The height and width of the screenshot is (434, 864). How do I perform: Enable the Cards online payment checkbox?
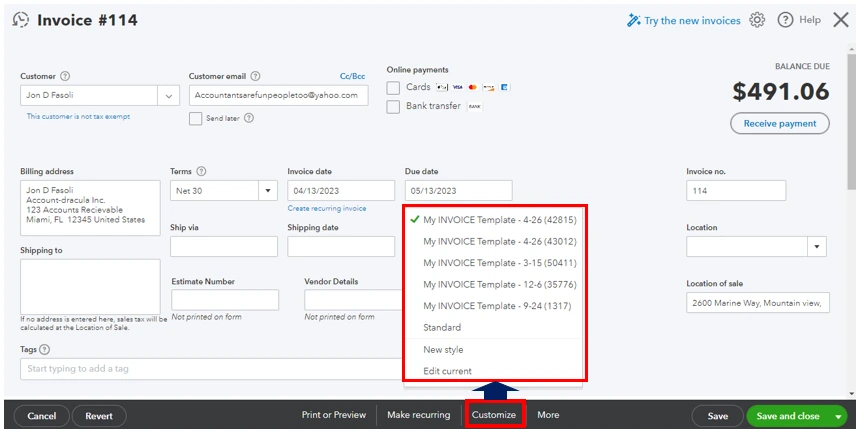[x=393, y=88]
